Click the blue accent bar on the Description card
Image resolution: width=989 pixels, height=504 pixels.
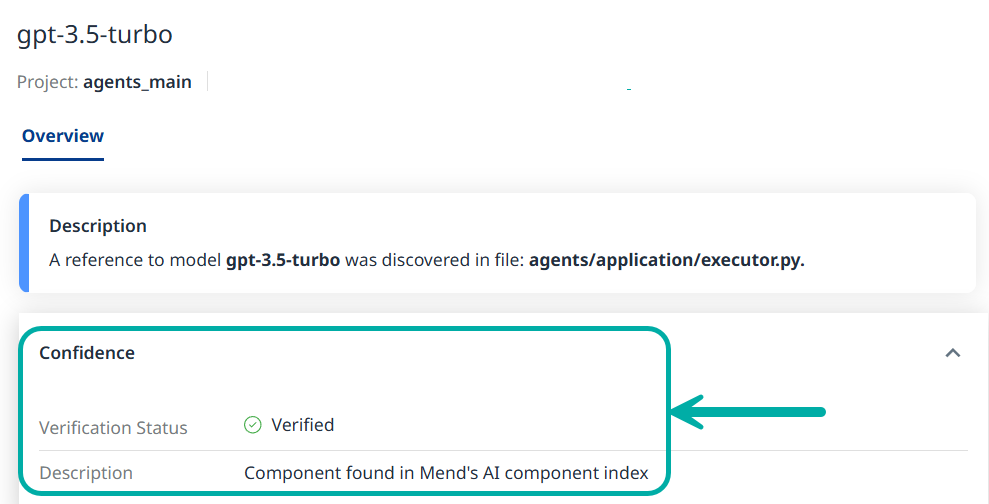(24, 243)
